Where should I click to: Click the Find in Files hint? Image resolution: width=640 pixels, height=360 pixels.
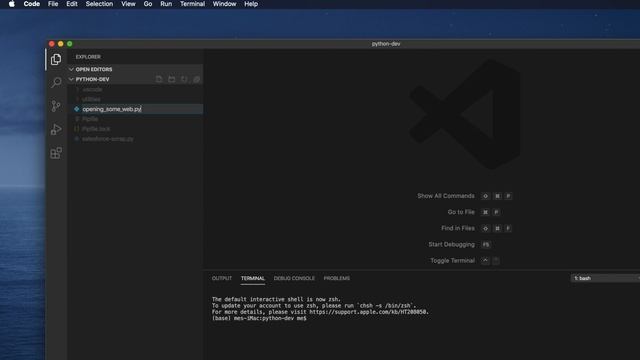coord(458,228)
